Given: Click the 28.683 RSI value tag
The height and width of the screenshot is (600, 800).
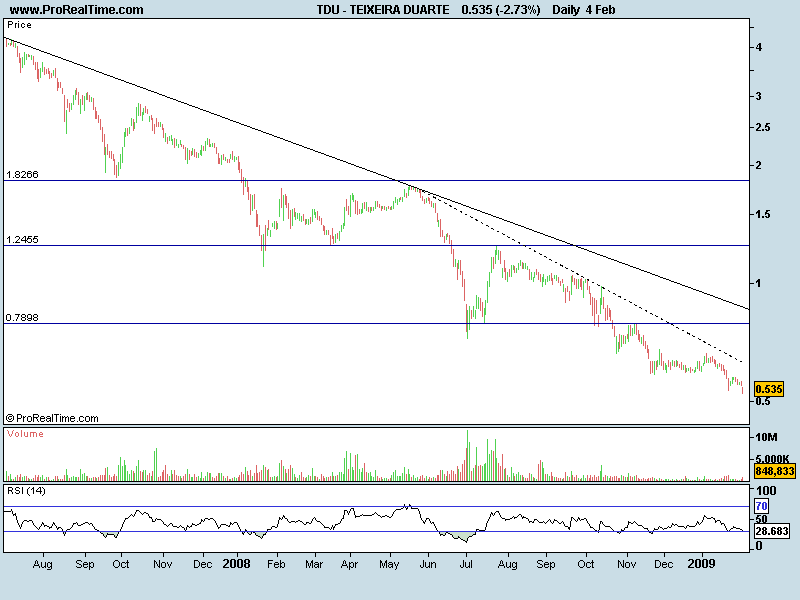Looking at the screenshot, I should tap(772, 531).
